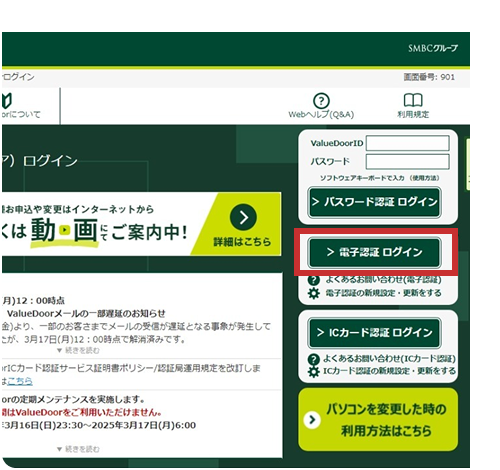Image resolution: width=500 pixels, height=470 pixels.
Task: Click the ValueDoorについて beginner mark icon
Action: click(x=7, y=101)
